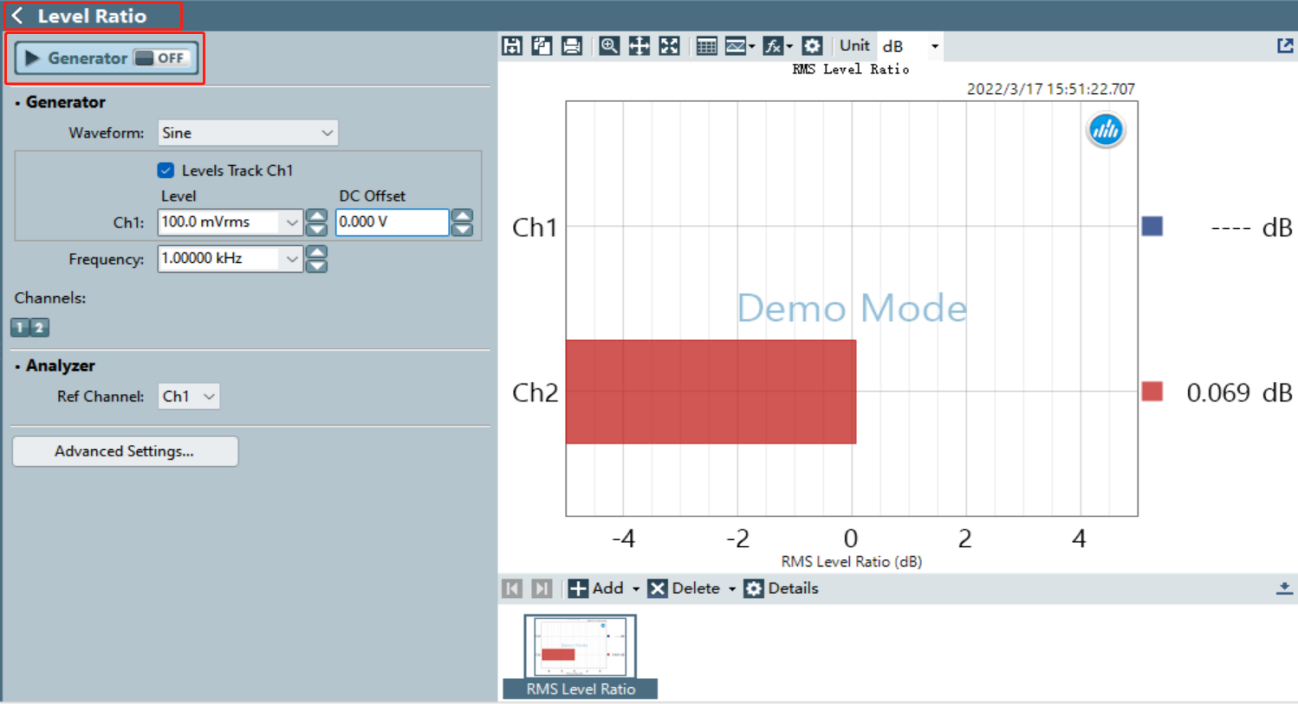
Task: Select the zoom magnifier tool
Action: [609, 46]
